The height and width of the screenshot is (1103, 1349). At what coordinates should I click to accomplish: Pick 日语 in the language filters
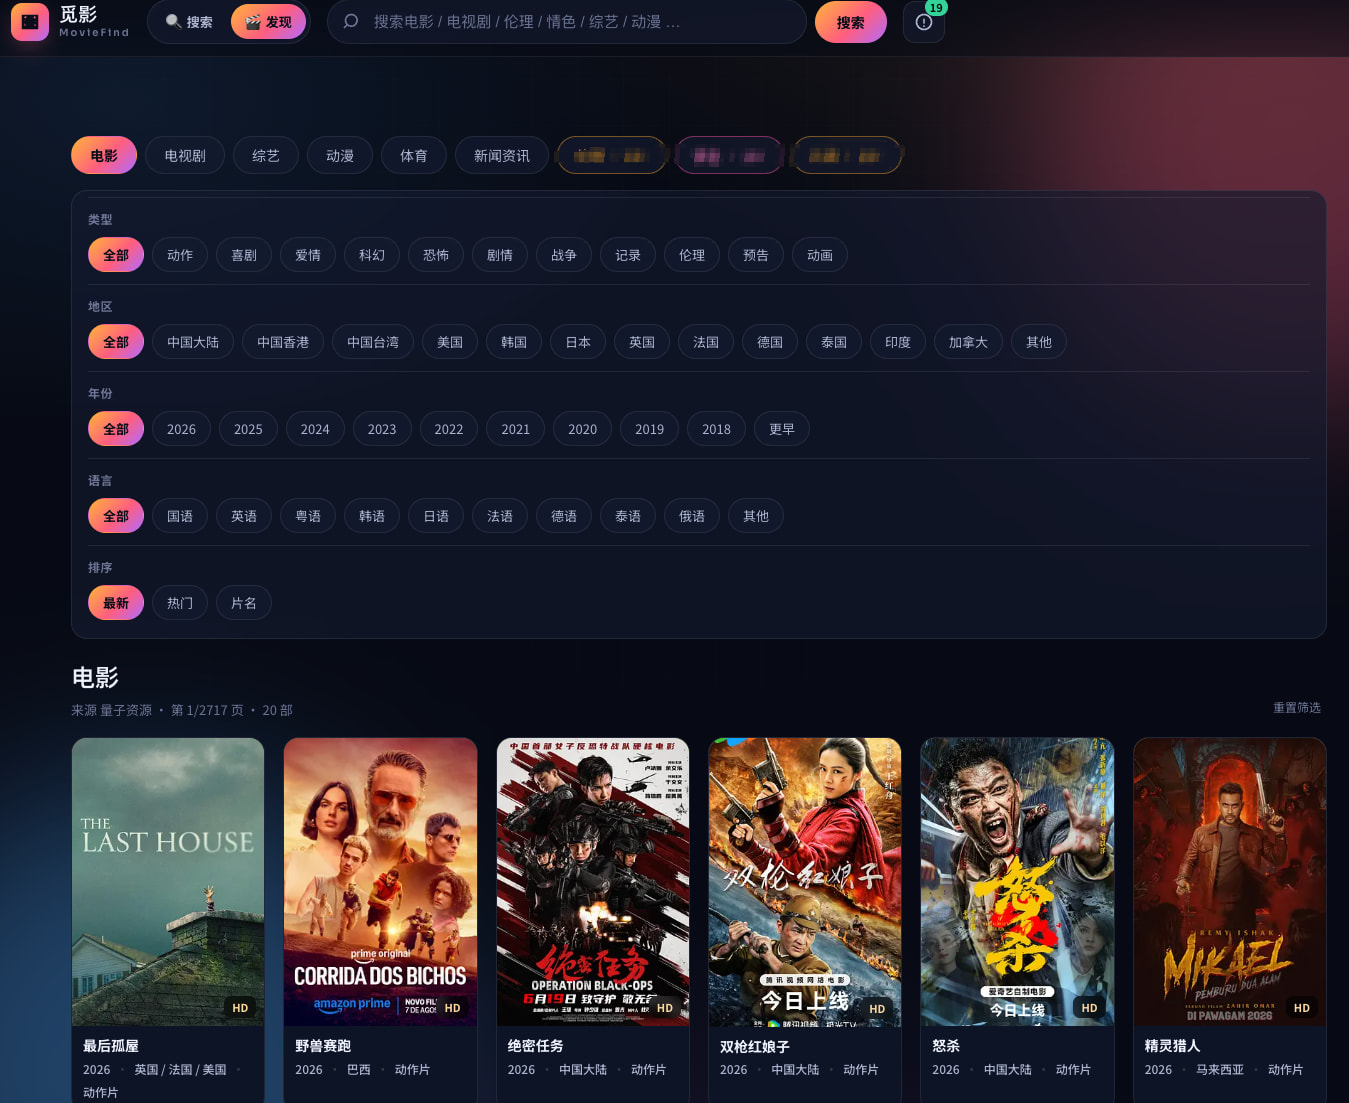click(436, 516)
